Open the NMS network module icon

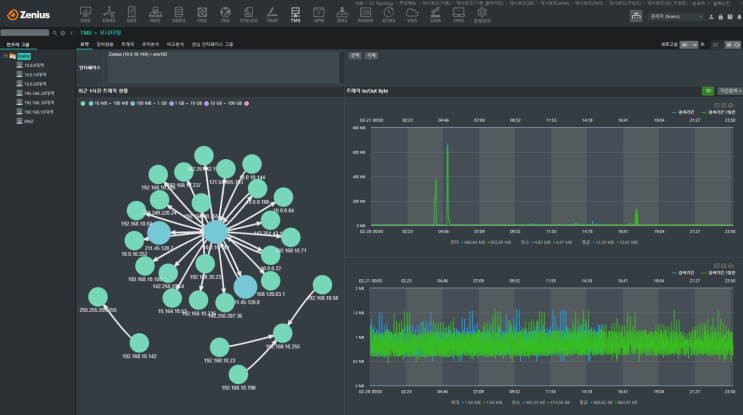tap(156, 13)
